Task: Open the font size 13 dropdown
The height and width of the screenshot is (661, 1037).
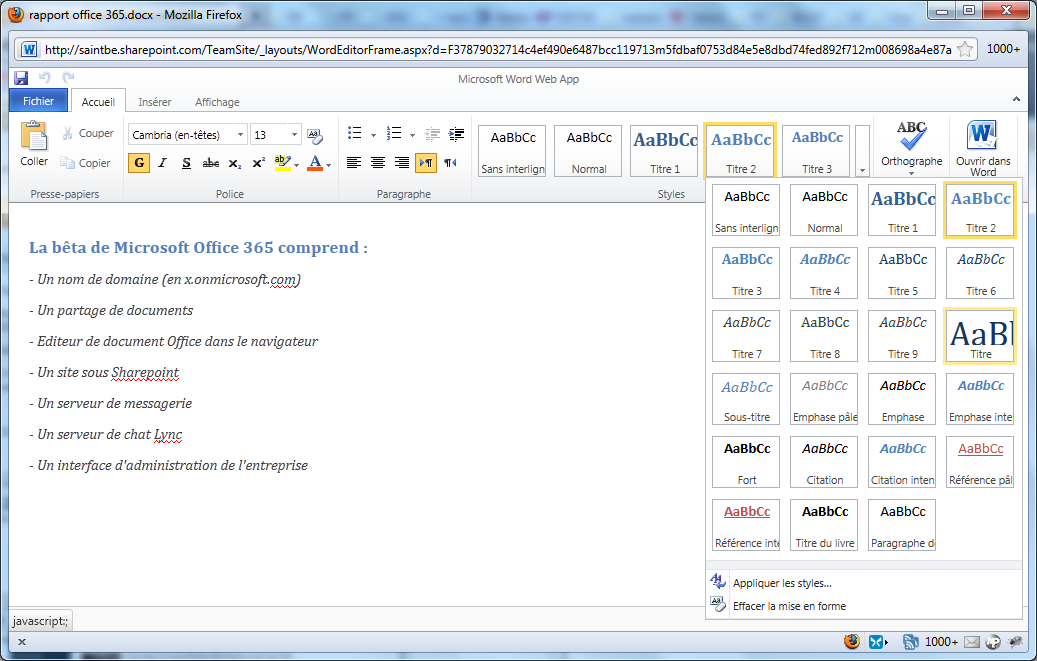Action: pos(294,134)
